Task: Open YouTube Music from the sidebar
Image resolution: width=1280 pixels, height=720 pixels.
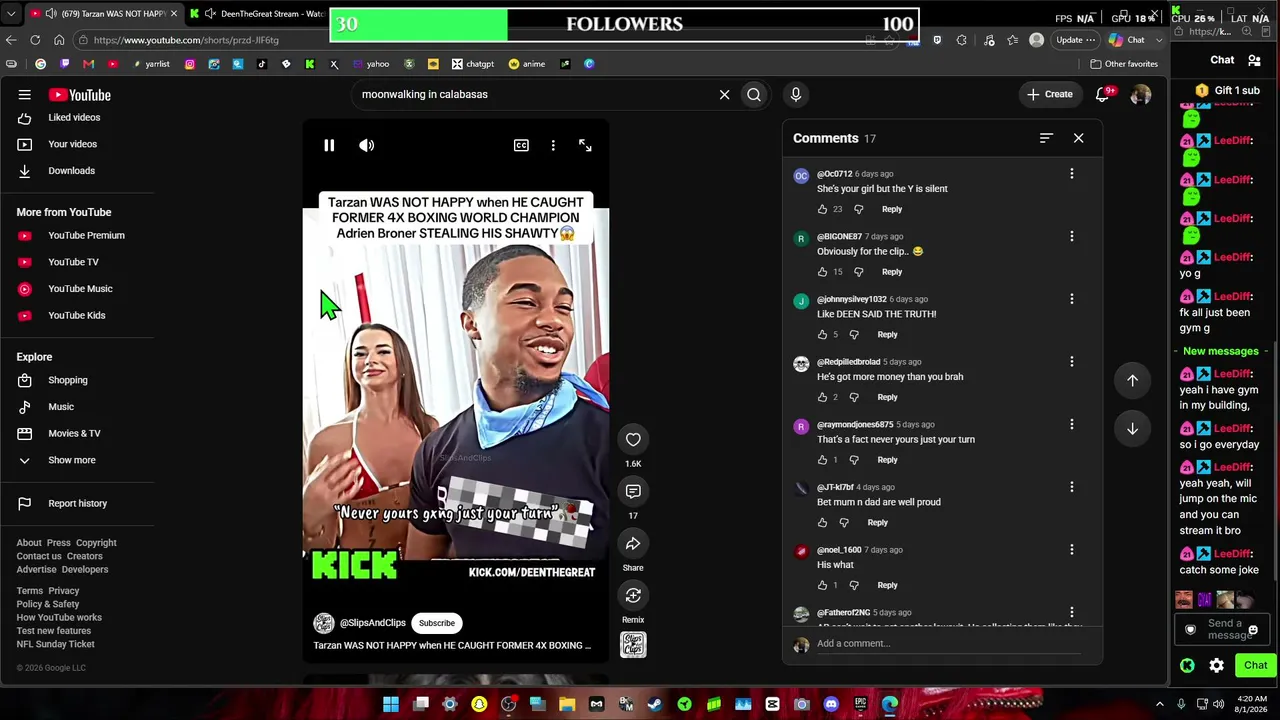Action: [x=78, y=289]
